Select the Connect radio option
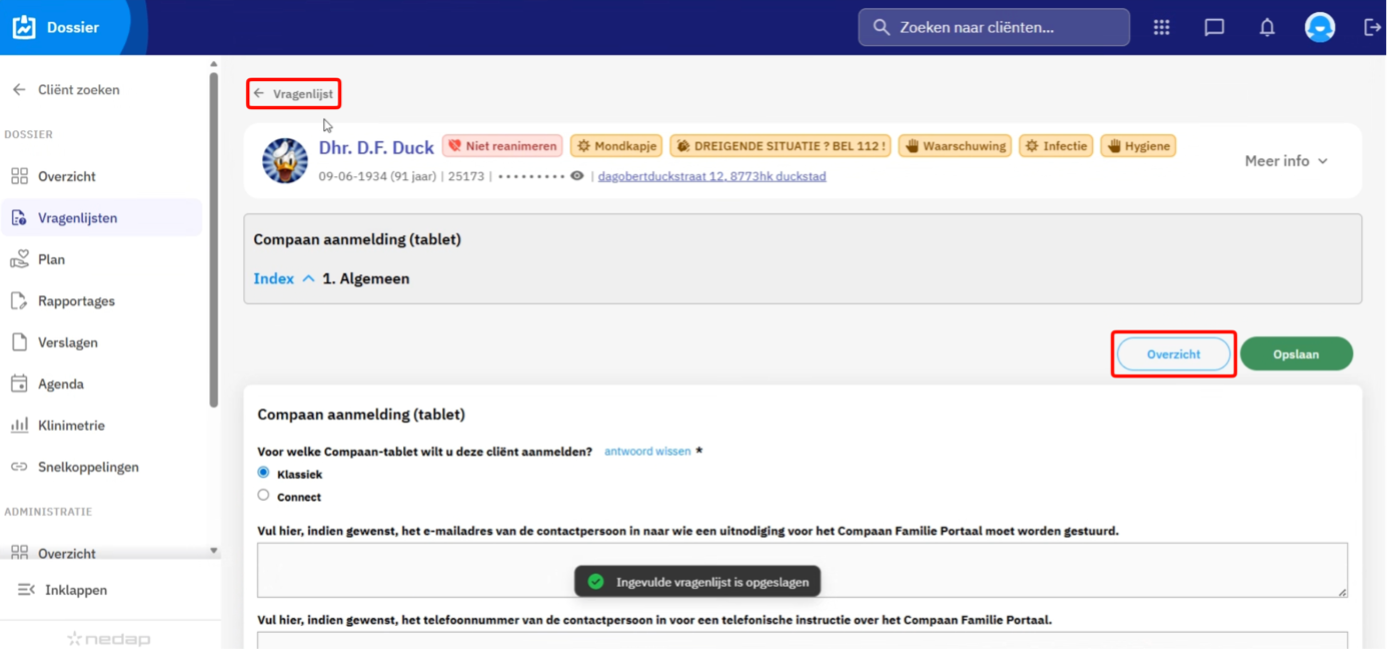This screenshot has width=1390, height=653. pyautogui.click(x=264, y=495)
